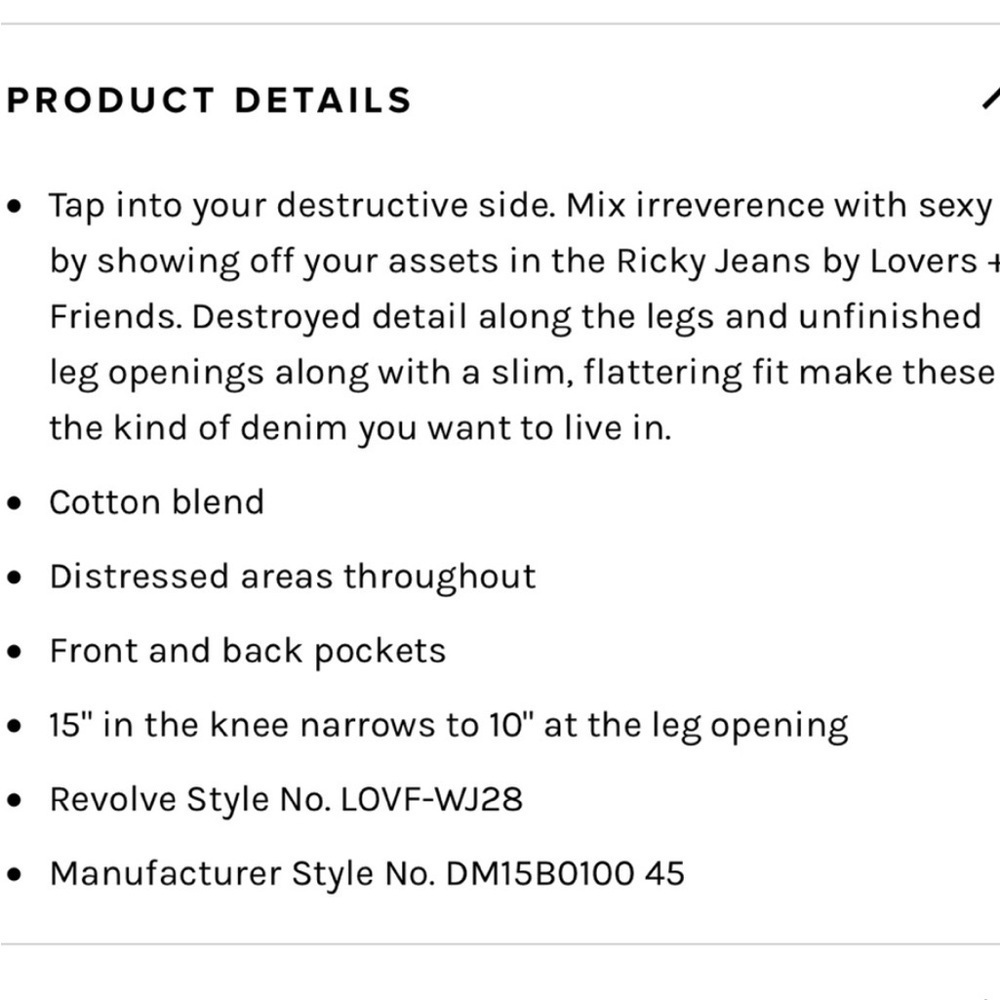Click the PRODUCT DETAILS heading

[209, 100]
